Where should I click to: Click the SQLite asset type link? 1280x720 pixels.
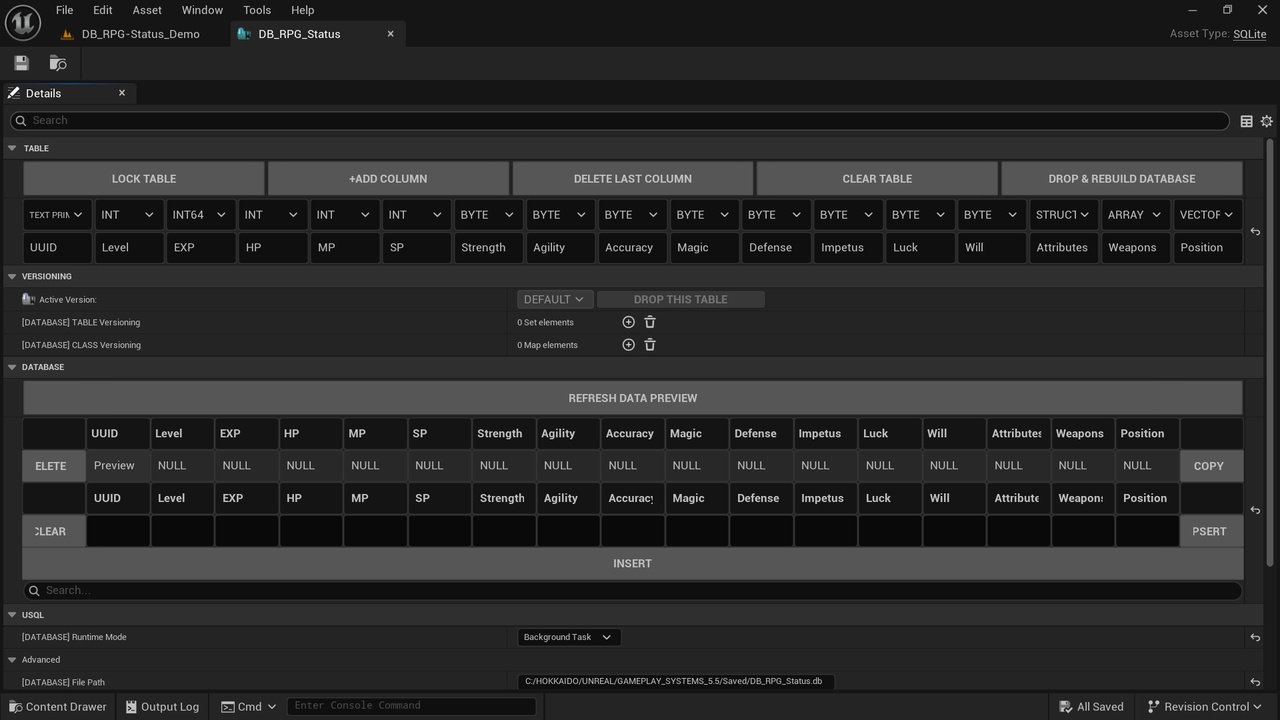click(1250, 34)
